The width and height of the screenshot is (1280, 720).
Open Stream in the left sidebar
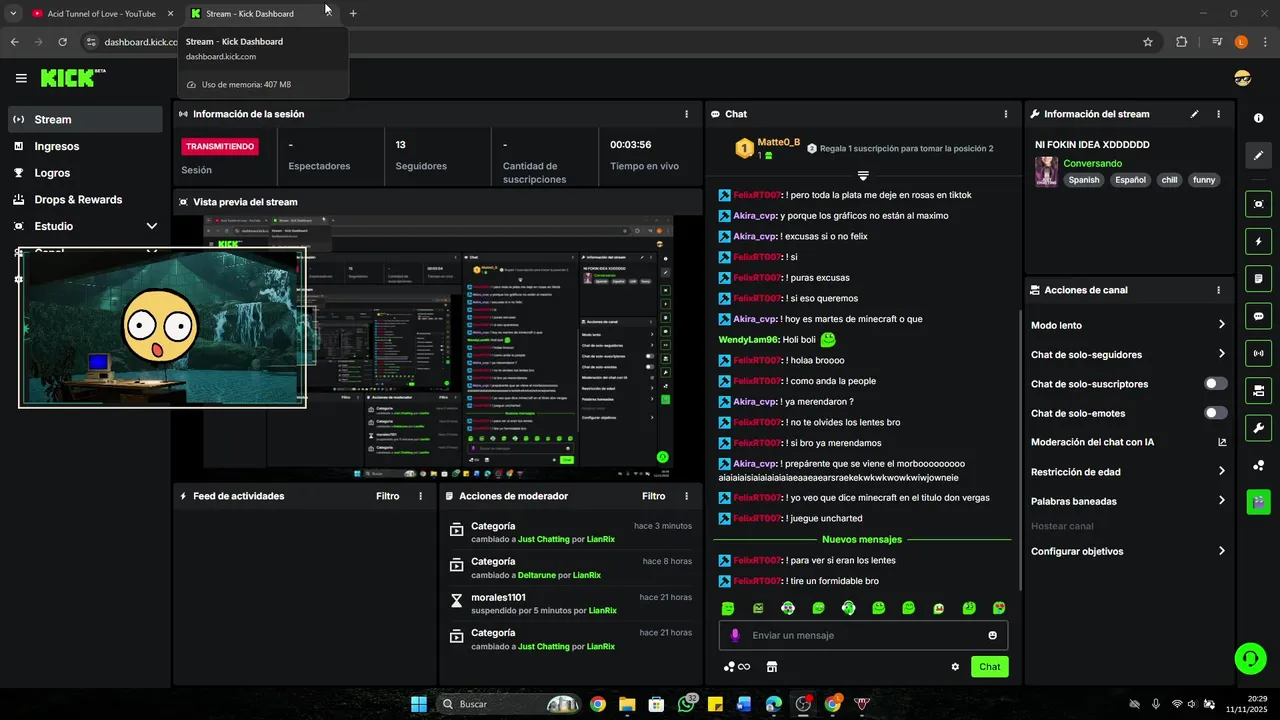(x=85, y=119)
